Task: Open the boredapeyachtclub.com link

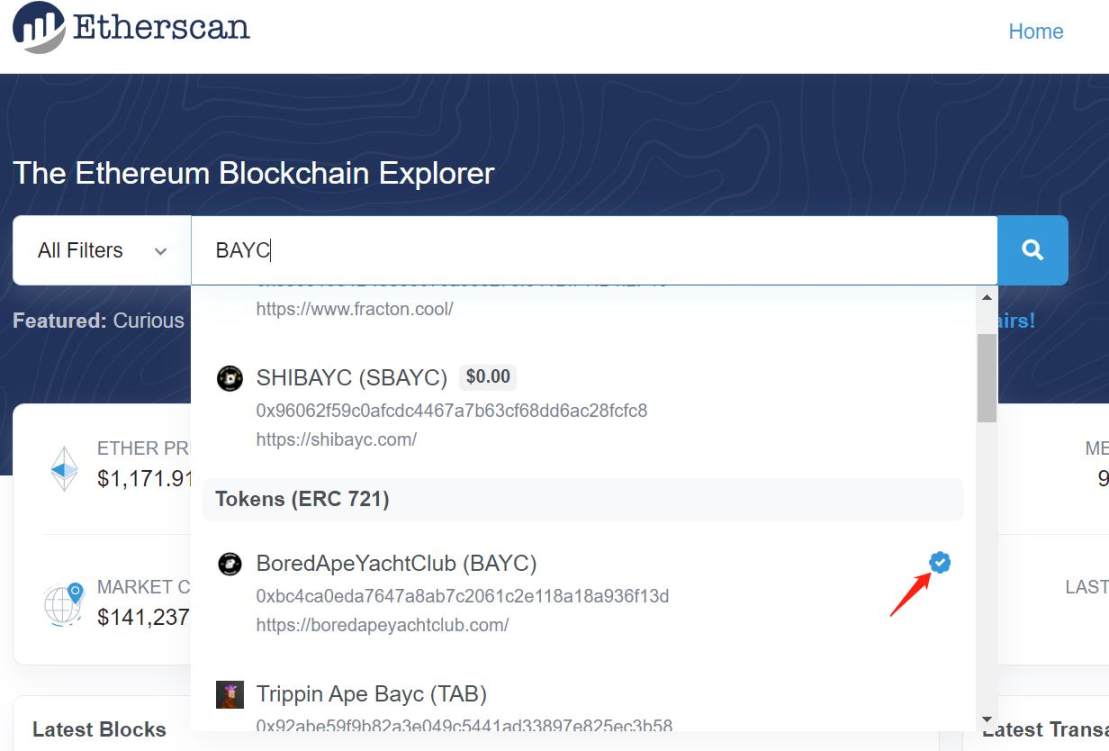Action: coord(382,625)
